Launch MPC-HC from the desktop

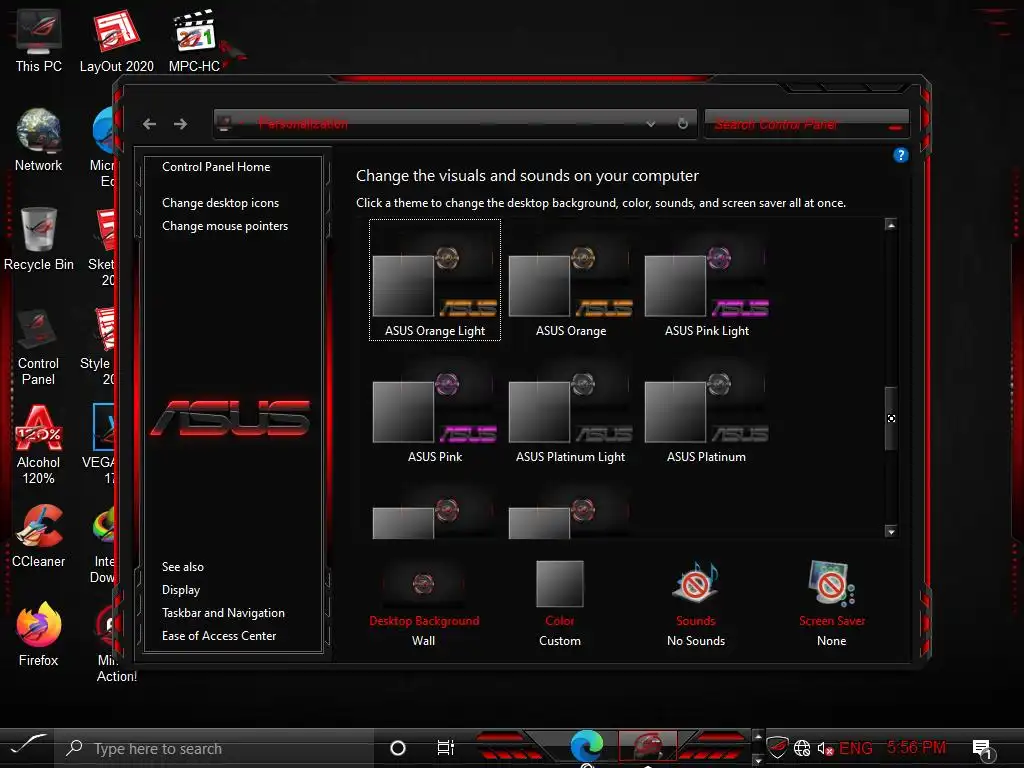coord(194,40)
